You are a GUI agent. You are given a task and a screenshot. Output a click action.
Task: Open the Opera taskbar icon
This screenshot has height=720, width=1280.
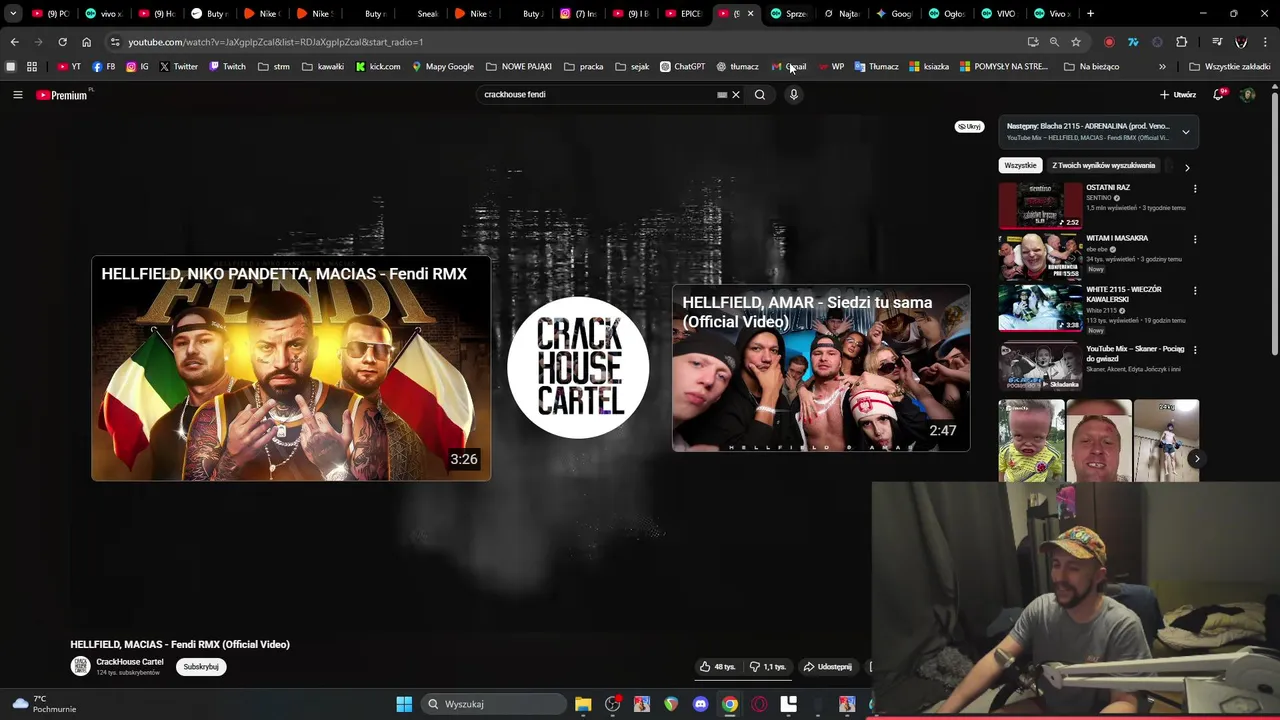coord(759,704)
